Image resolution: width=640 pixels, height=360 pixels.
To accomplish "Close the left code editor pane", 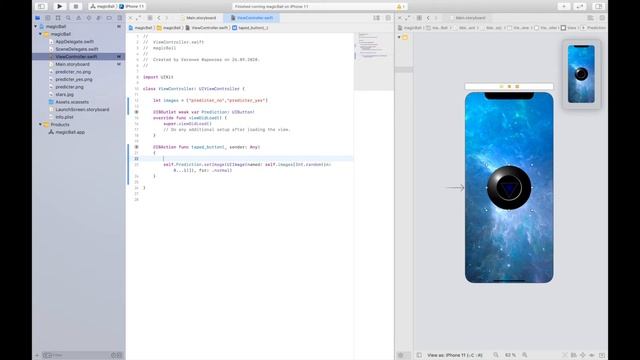I will pyautogui.click(x=131, y=18).
